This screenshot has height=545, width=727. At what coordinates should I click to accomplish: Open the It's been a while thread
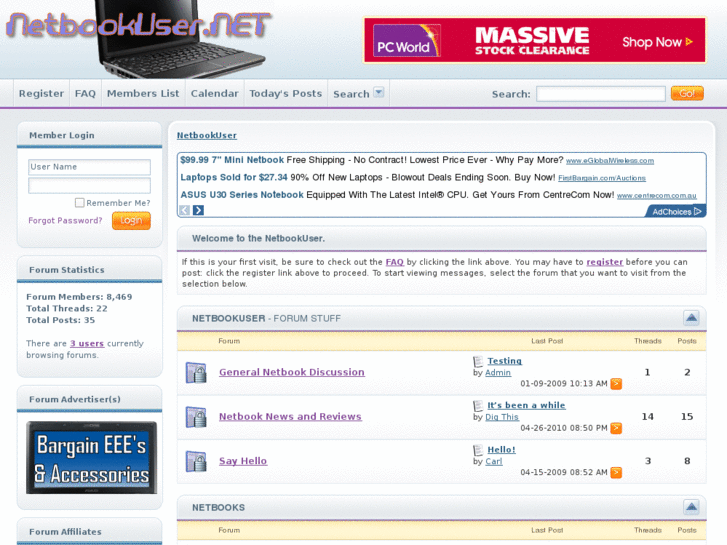pos(526,405)
